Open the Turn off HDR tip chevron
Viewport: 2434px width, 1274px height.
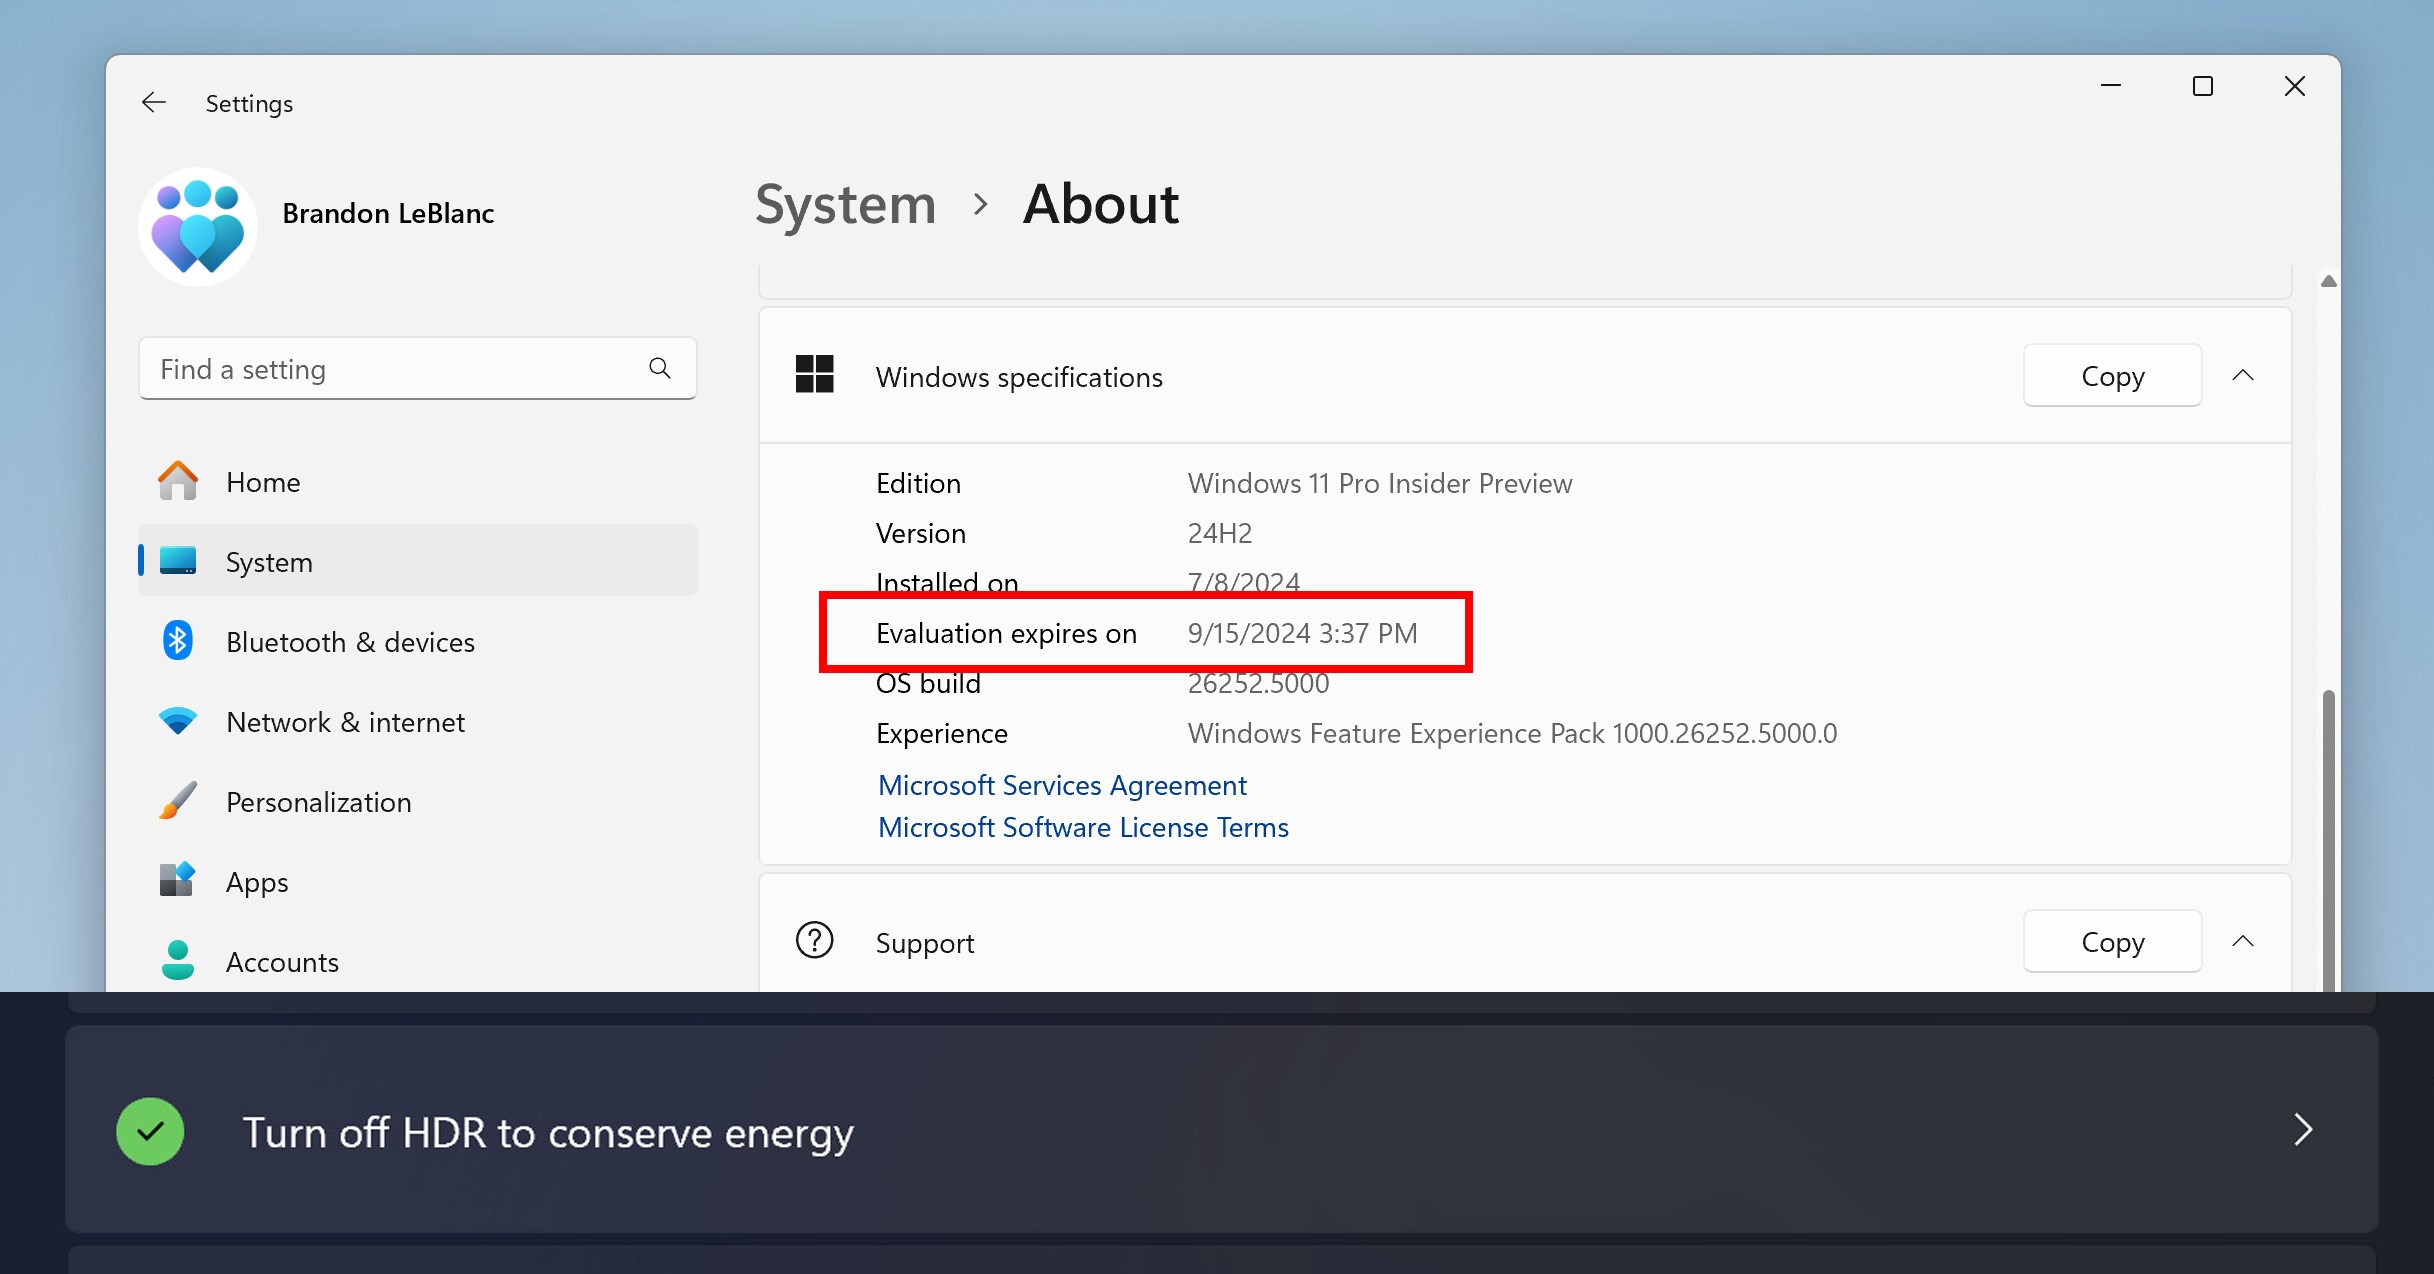pos(2303,1130)
